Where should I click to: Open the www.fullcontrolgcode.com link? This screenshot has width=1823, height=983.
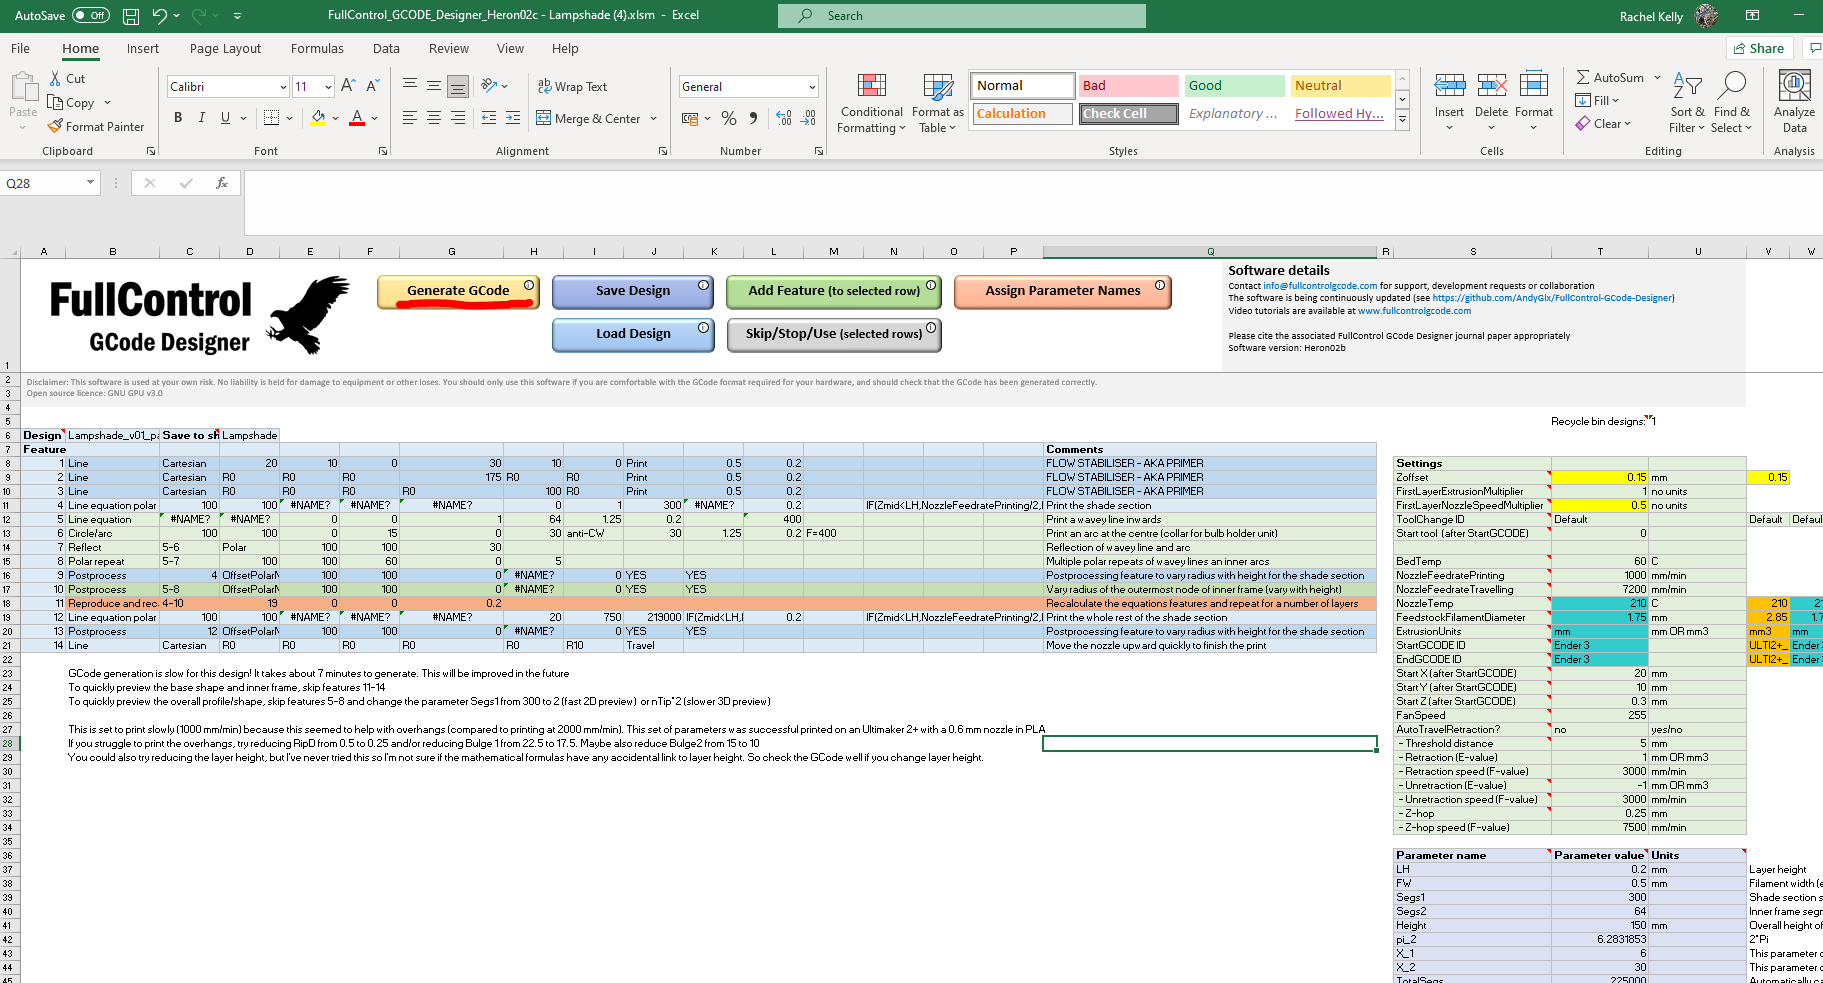click(1414, 311)
